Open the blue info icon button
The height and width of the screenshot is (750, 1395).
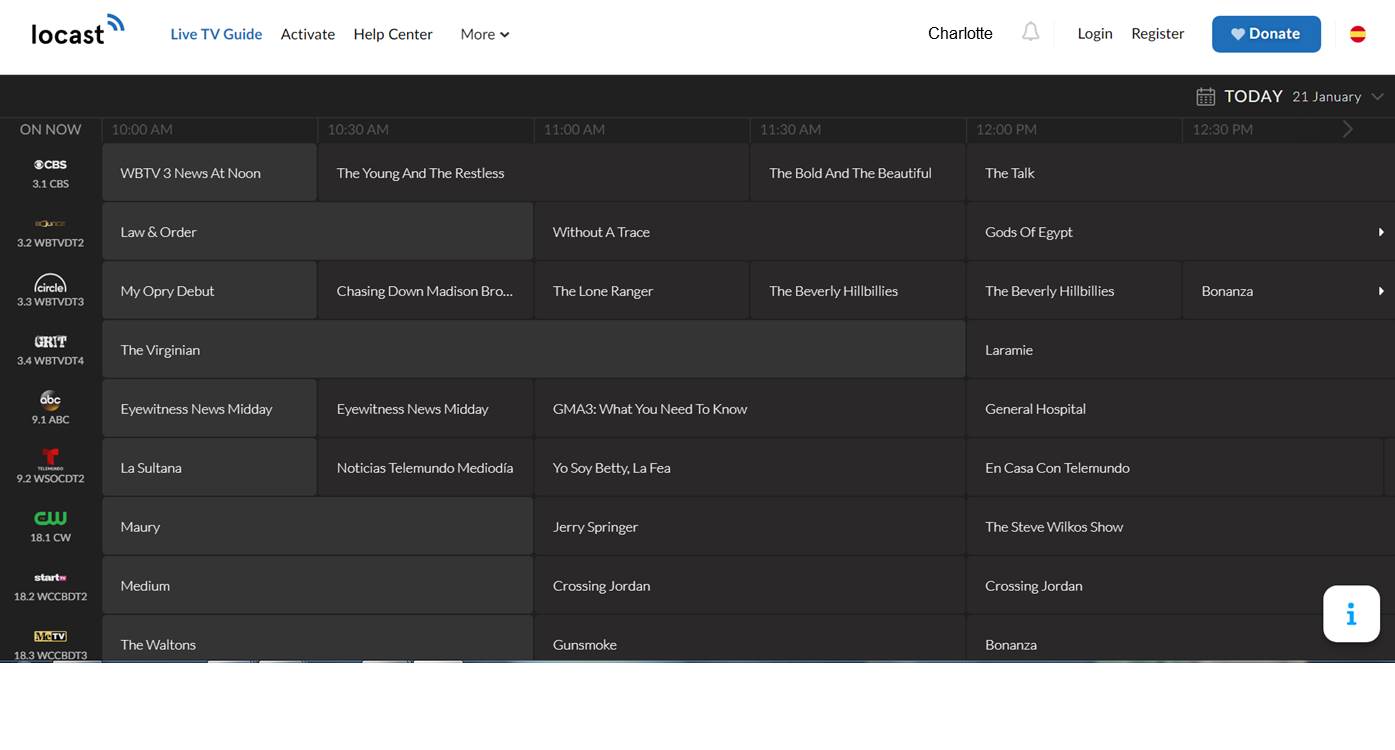click(x=1351, y=614)
